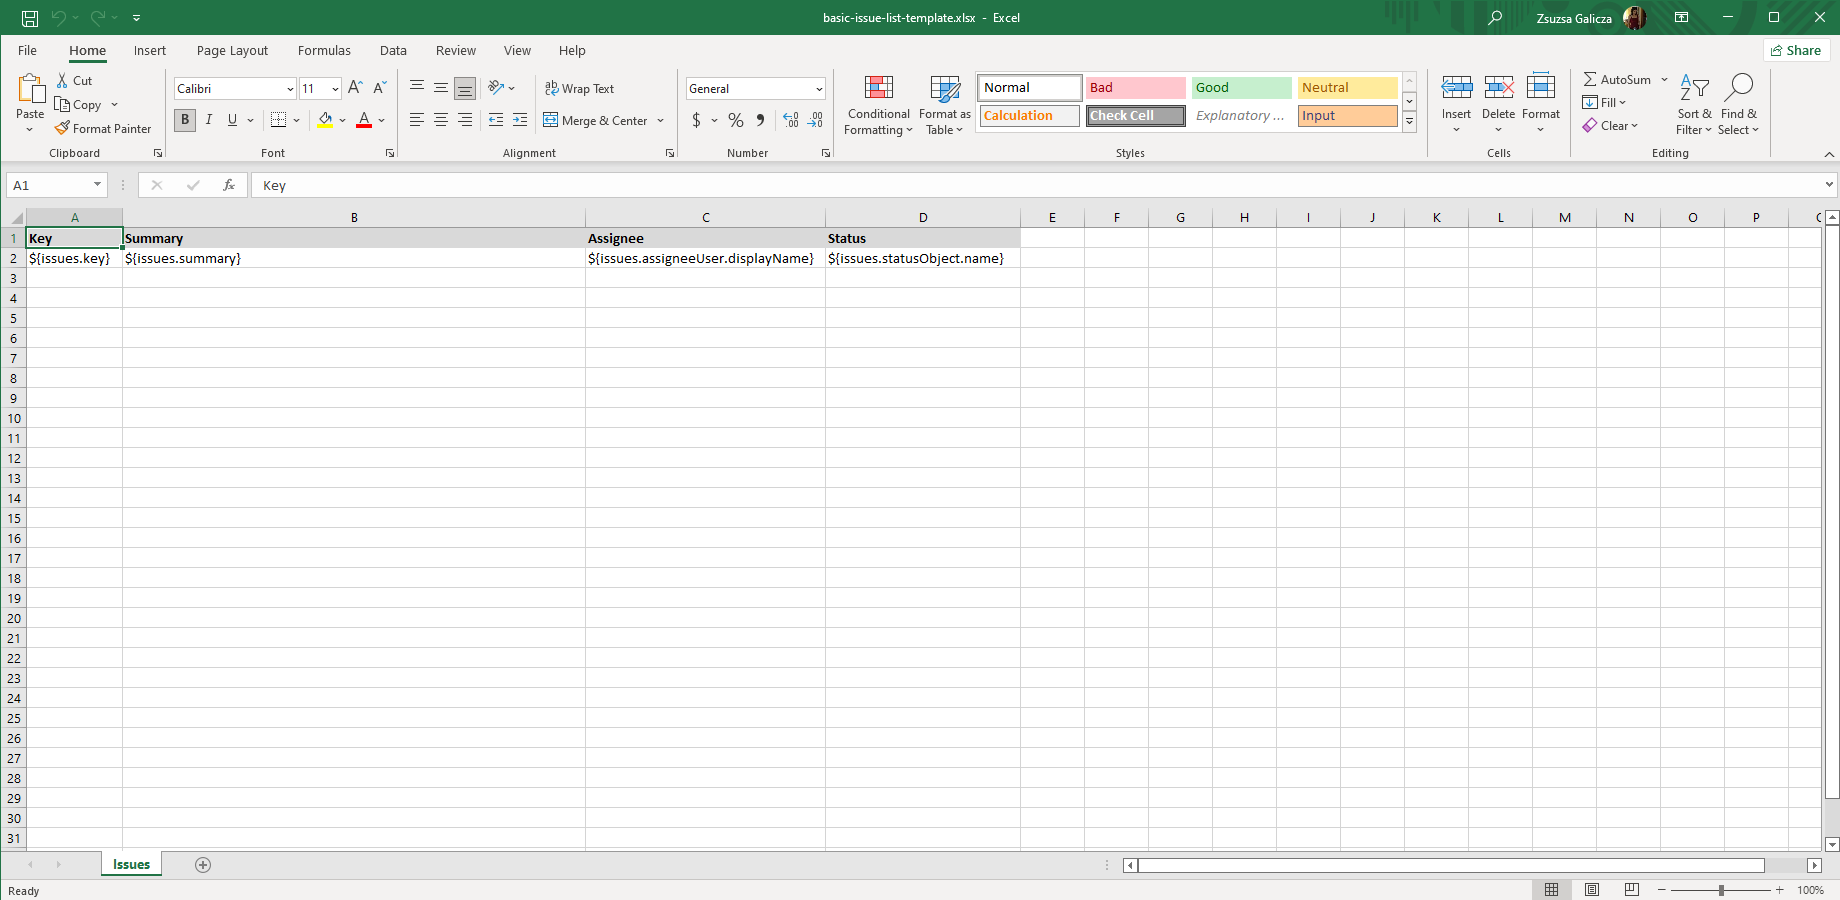Viewport: 1840px width, 900px height.
Task: Open the File tab
Action: pyautogui.click(x=27, y=50)
